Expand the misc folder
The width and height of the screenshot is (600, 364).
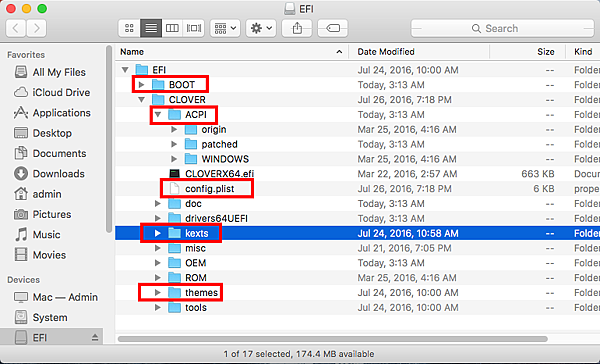158,248
